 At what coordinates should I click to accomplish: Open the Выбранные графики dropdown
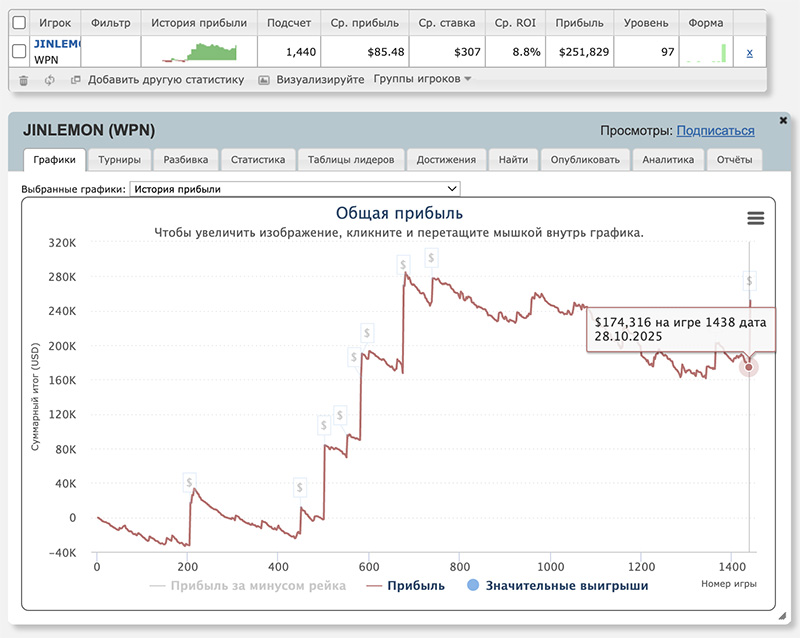[294, 188]
